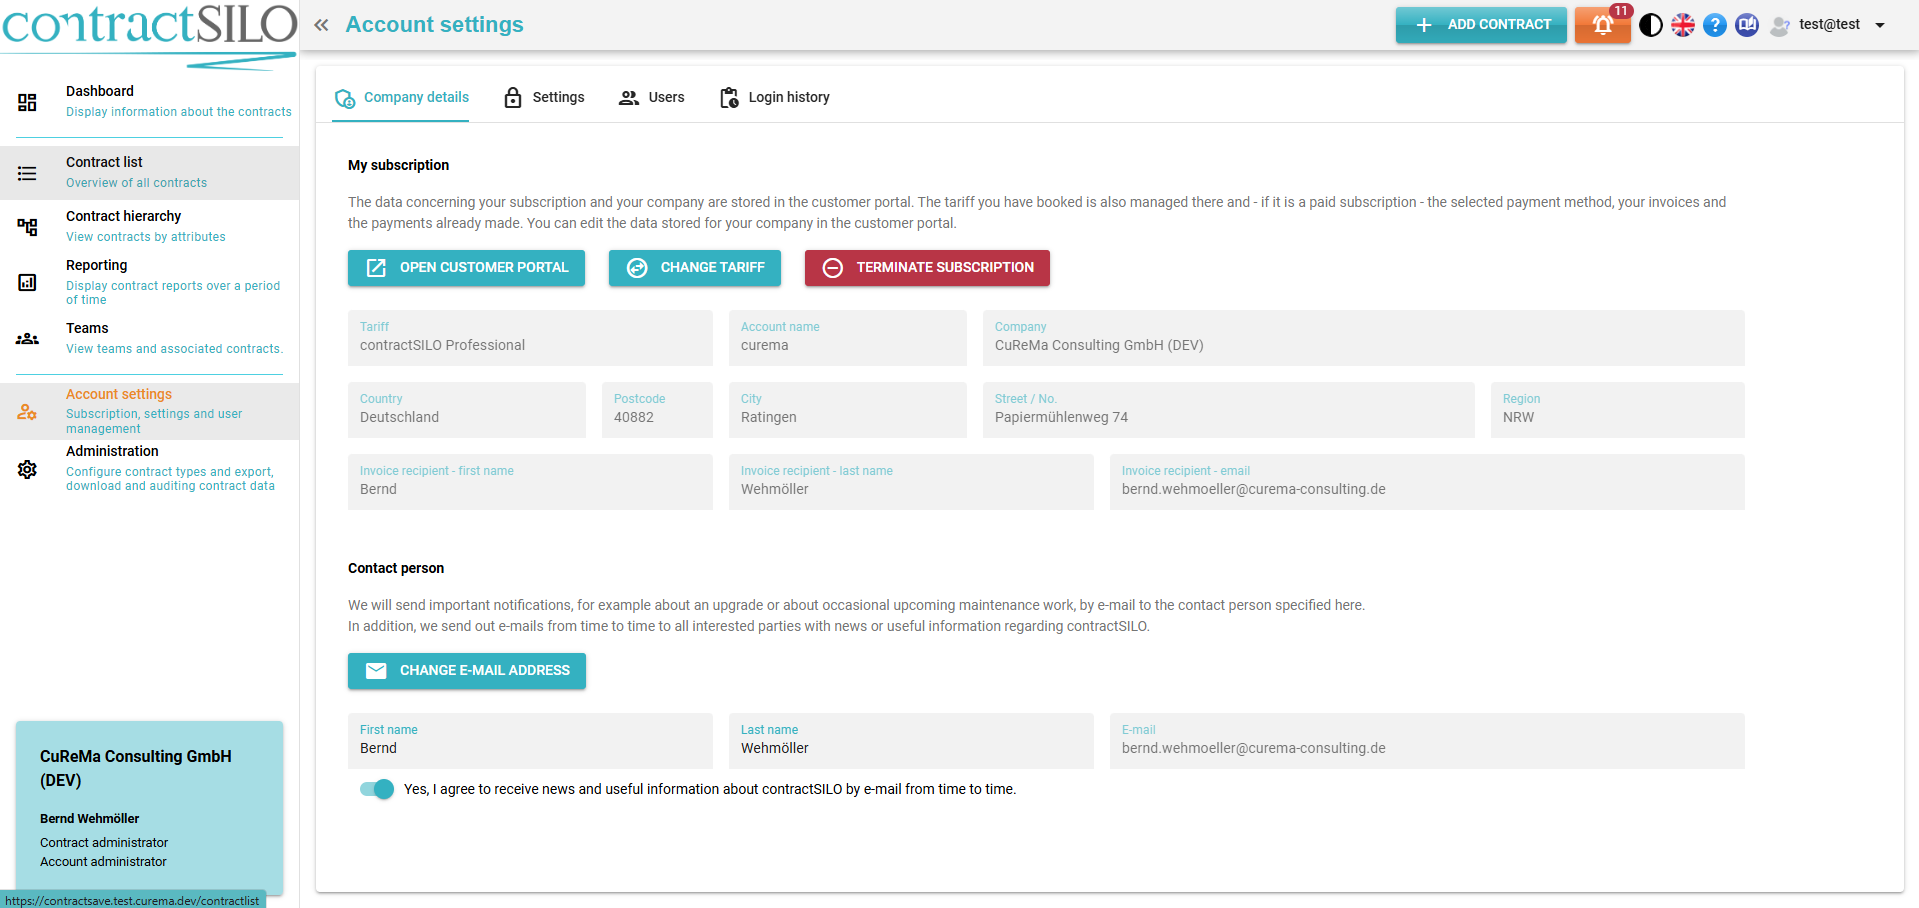Expand the test@test user dropdown arrow

(1880, 25)
